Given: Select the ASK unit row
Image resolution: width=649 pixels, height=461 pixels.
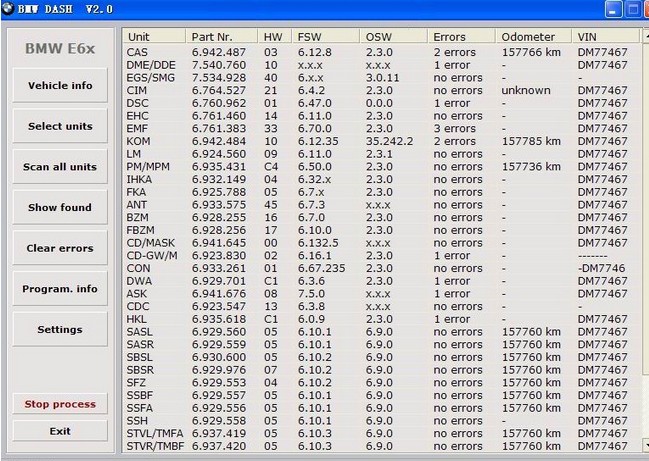Looking at the screenshot, I should pos(381,294).
